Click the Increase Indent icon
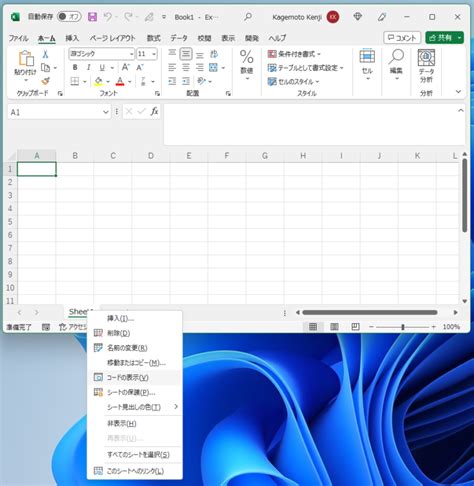Viewport: 474px width, 486px height. (186, 81)
